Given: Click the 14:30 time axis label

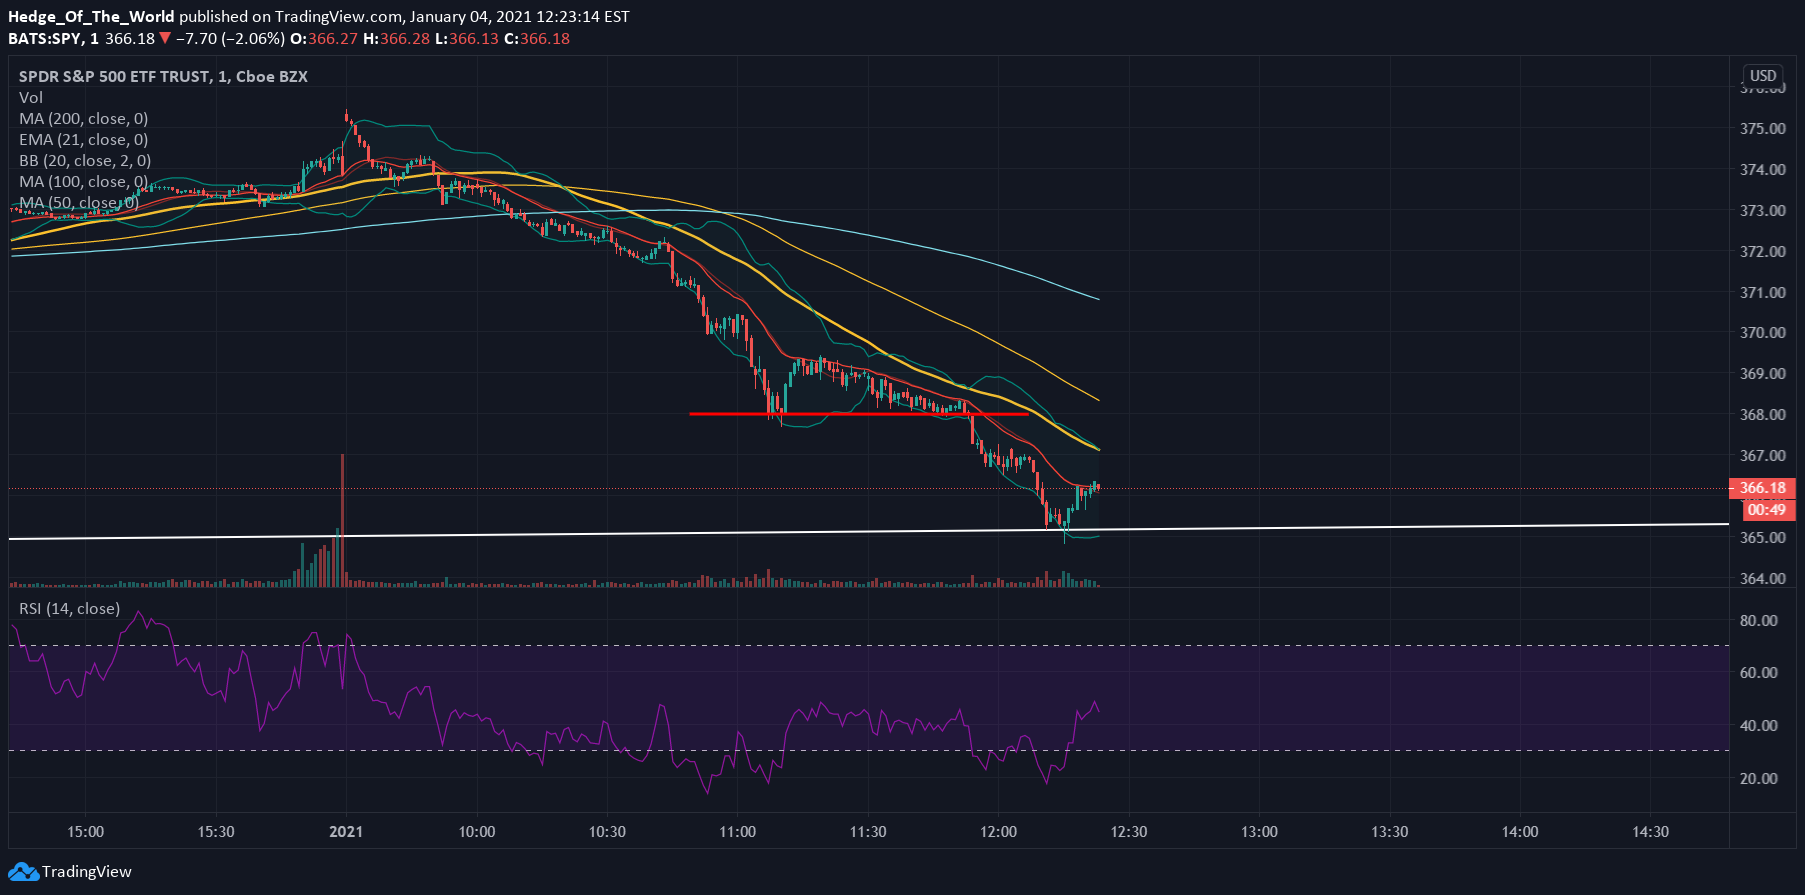Looking at the screenshot, I should [x=1650, y=831].
